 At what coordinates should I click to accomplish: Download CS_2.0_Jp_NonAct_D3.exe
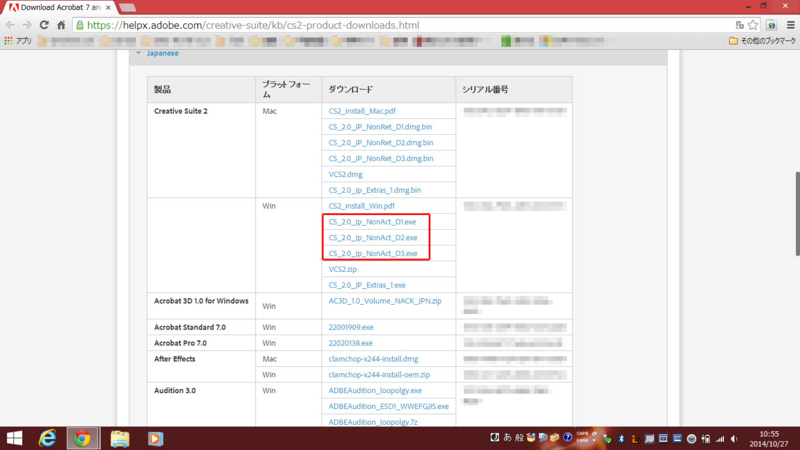coord(372,253)
